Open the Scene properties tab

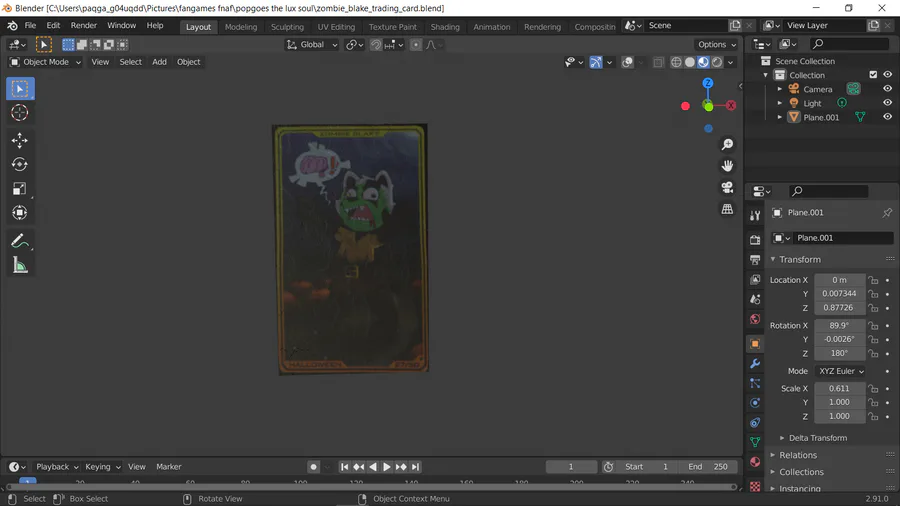[x=755, y=299]
